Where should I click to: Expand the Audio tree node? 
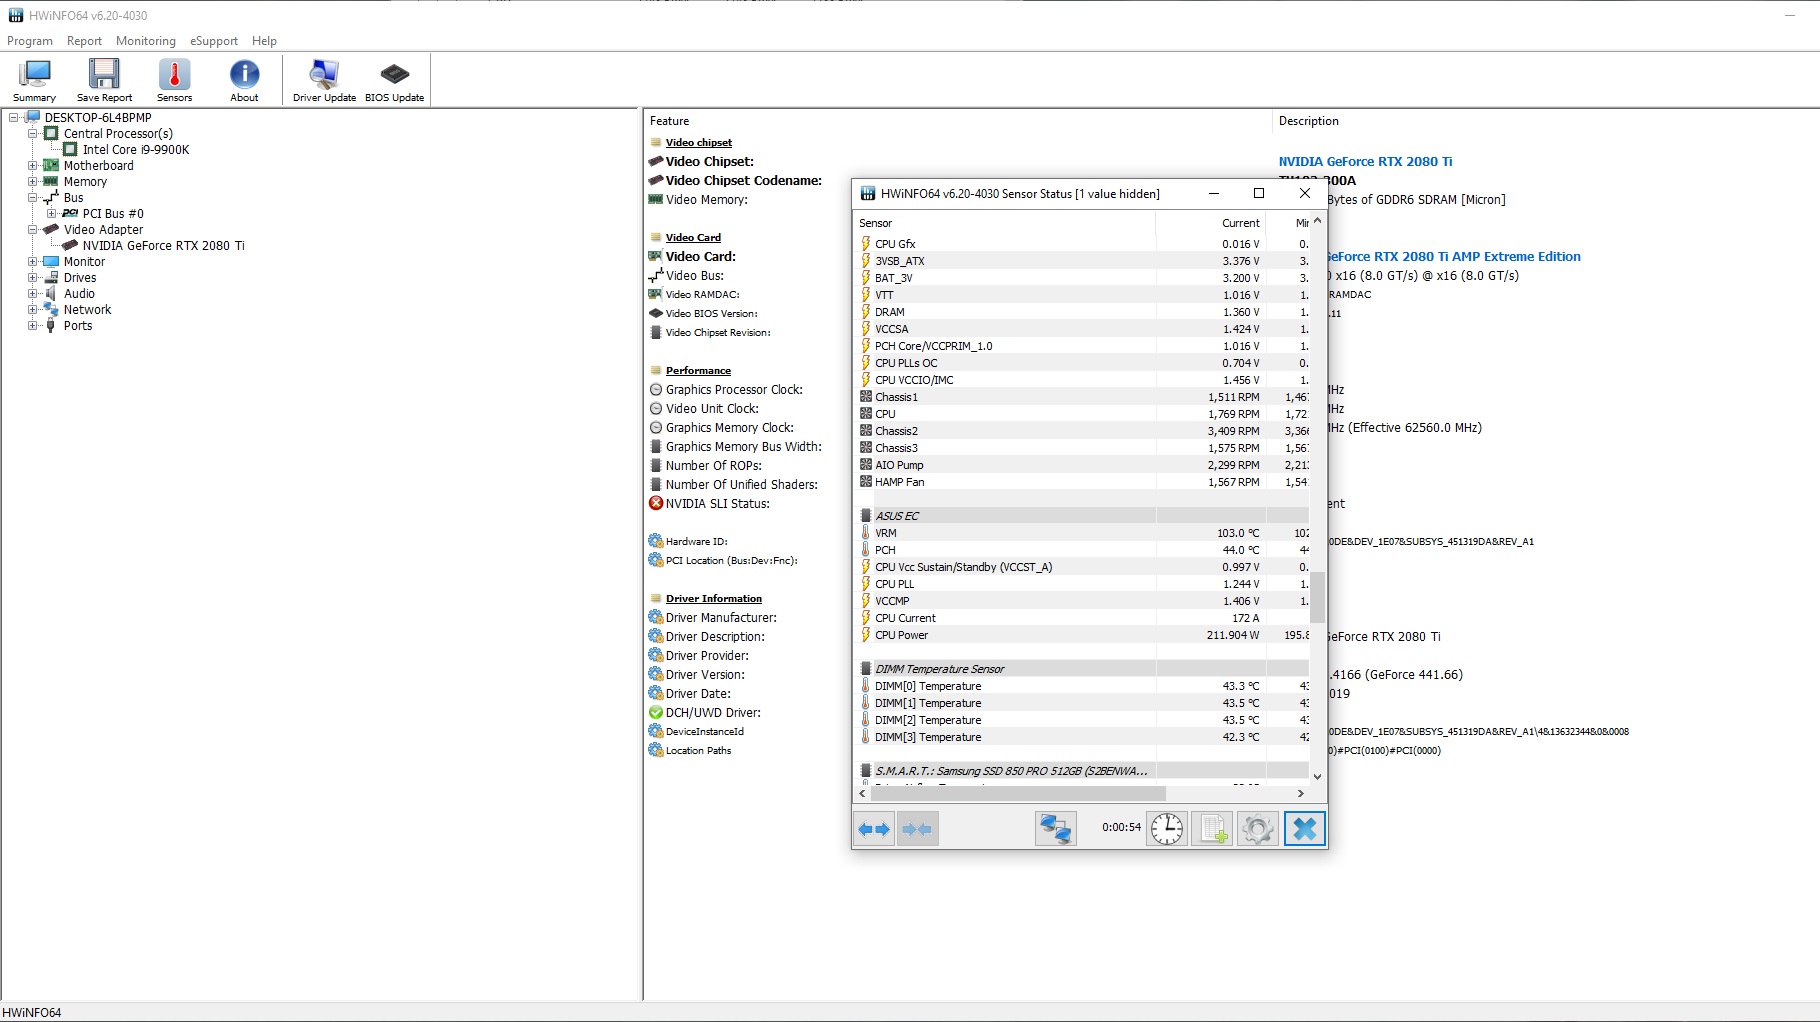tap(33, 294)
